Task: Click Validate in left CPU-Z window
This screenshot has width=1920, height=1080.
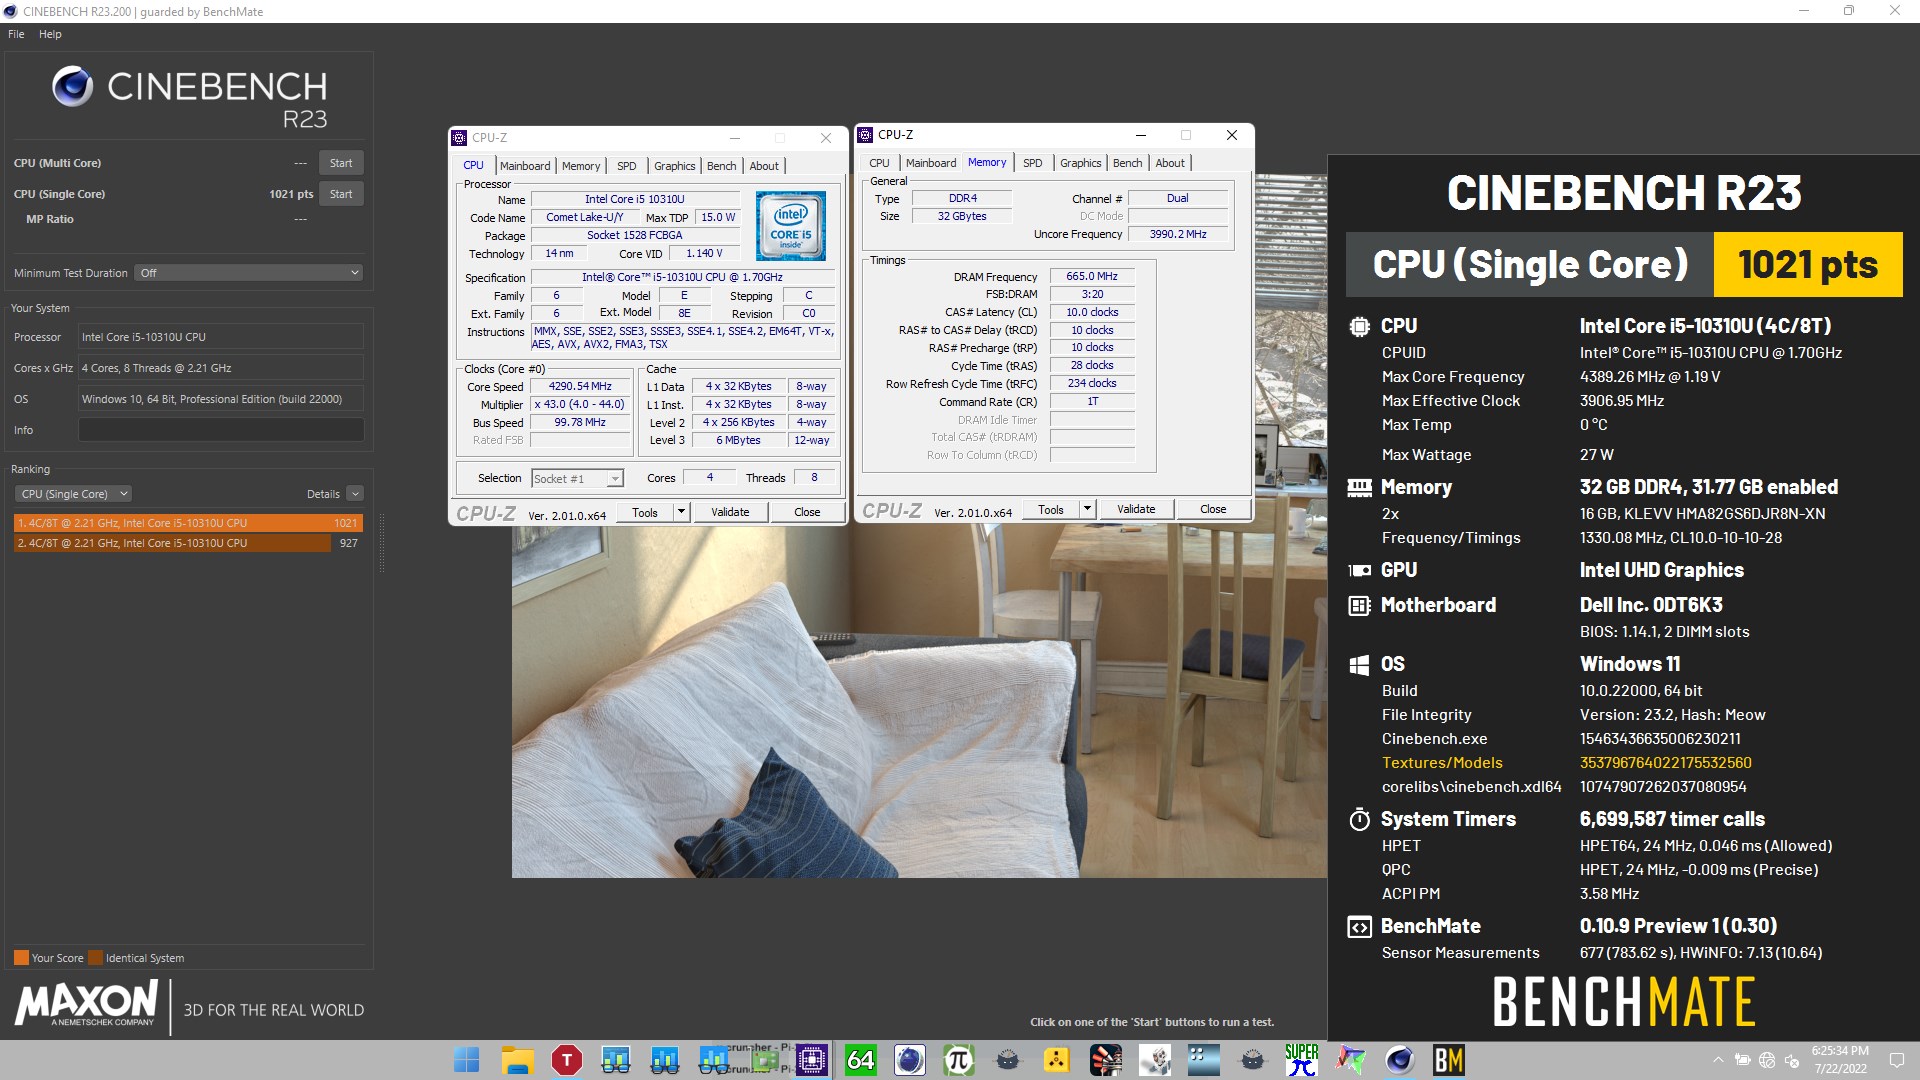Action: pos(730,513)
